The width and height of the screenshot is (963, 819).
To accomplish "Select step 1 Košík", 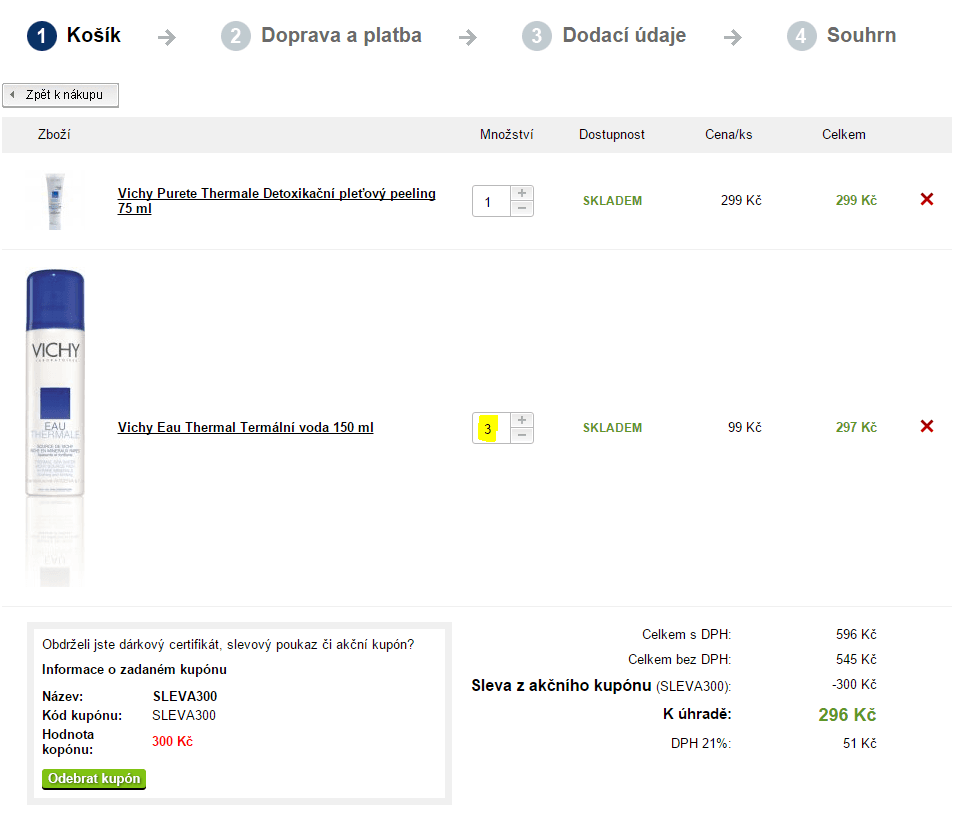I will coord(74,36).
